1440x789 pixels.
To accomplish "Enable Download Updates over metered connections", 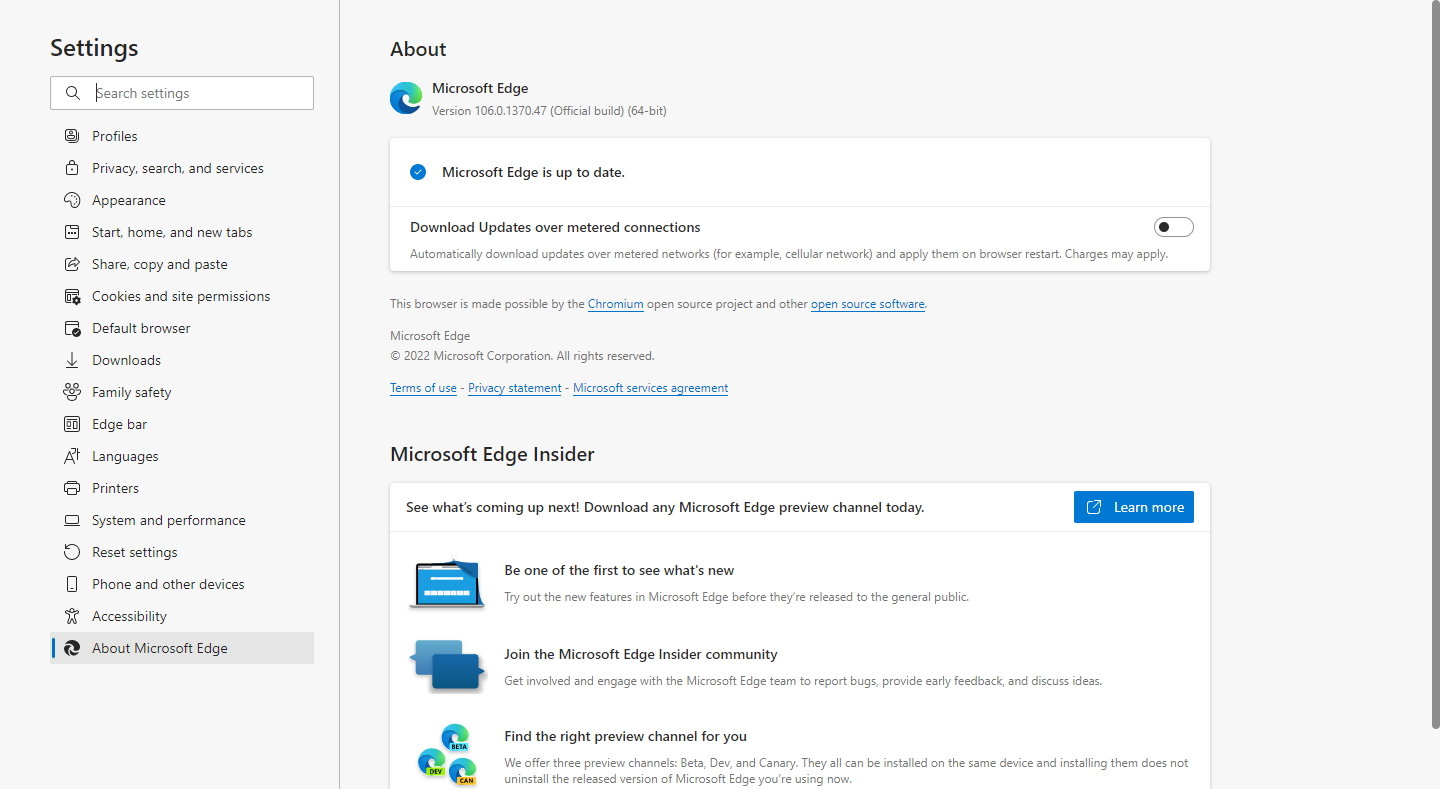I will pos(1173,226).
